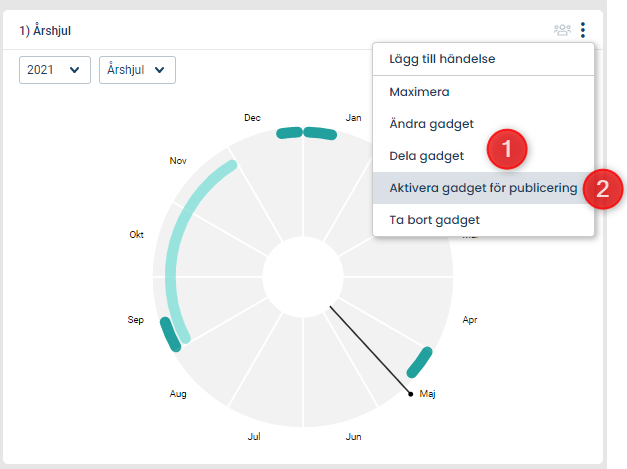Click the 'Dec' month label
Image resolution: width=627 pixels, height=469 pixels.
[252, 118]
